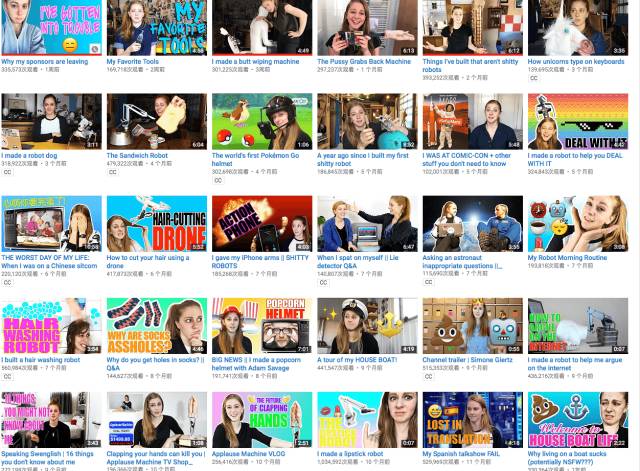This screenshot has width=640, height=471.
Task: Open 'A year ago since I built my first shitty robot'
Action: 363,160
